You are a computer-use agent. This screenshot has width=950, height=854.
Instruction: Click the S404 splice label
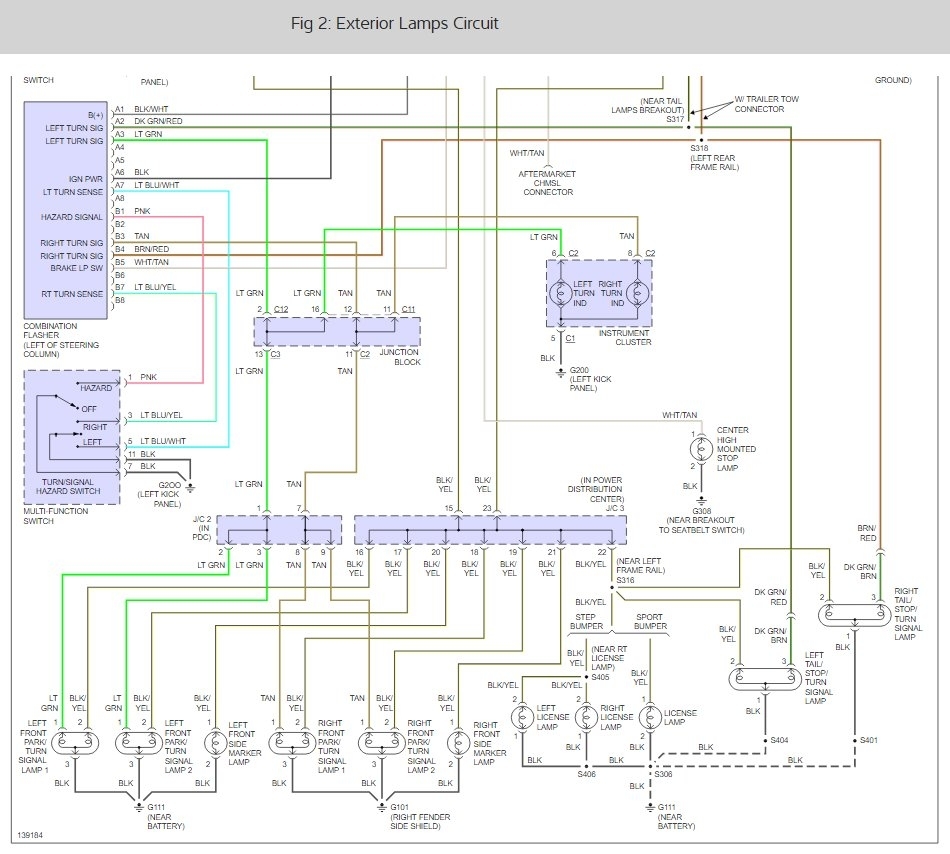point(779,740)
